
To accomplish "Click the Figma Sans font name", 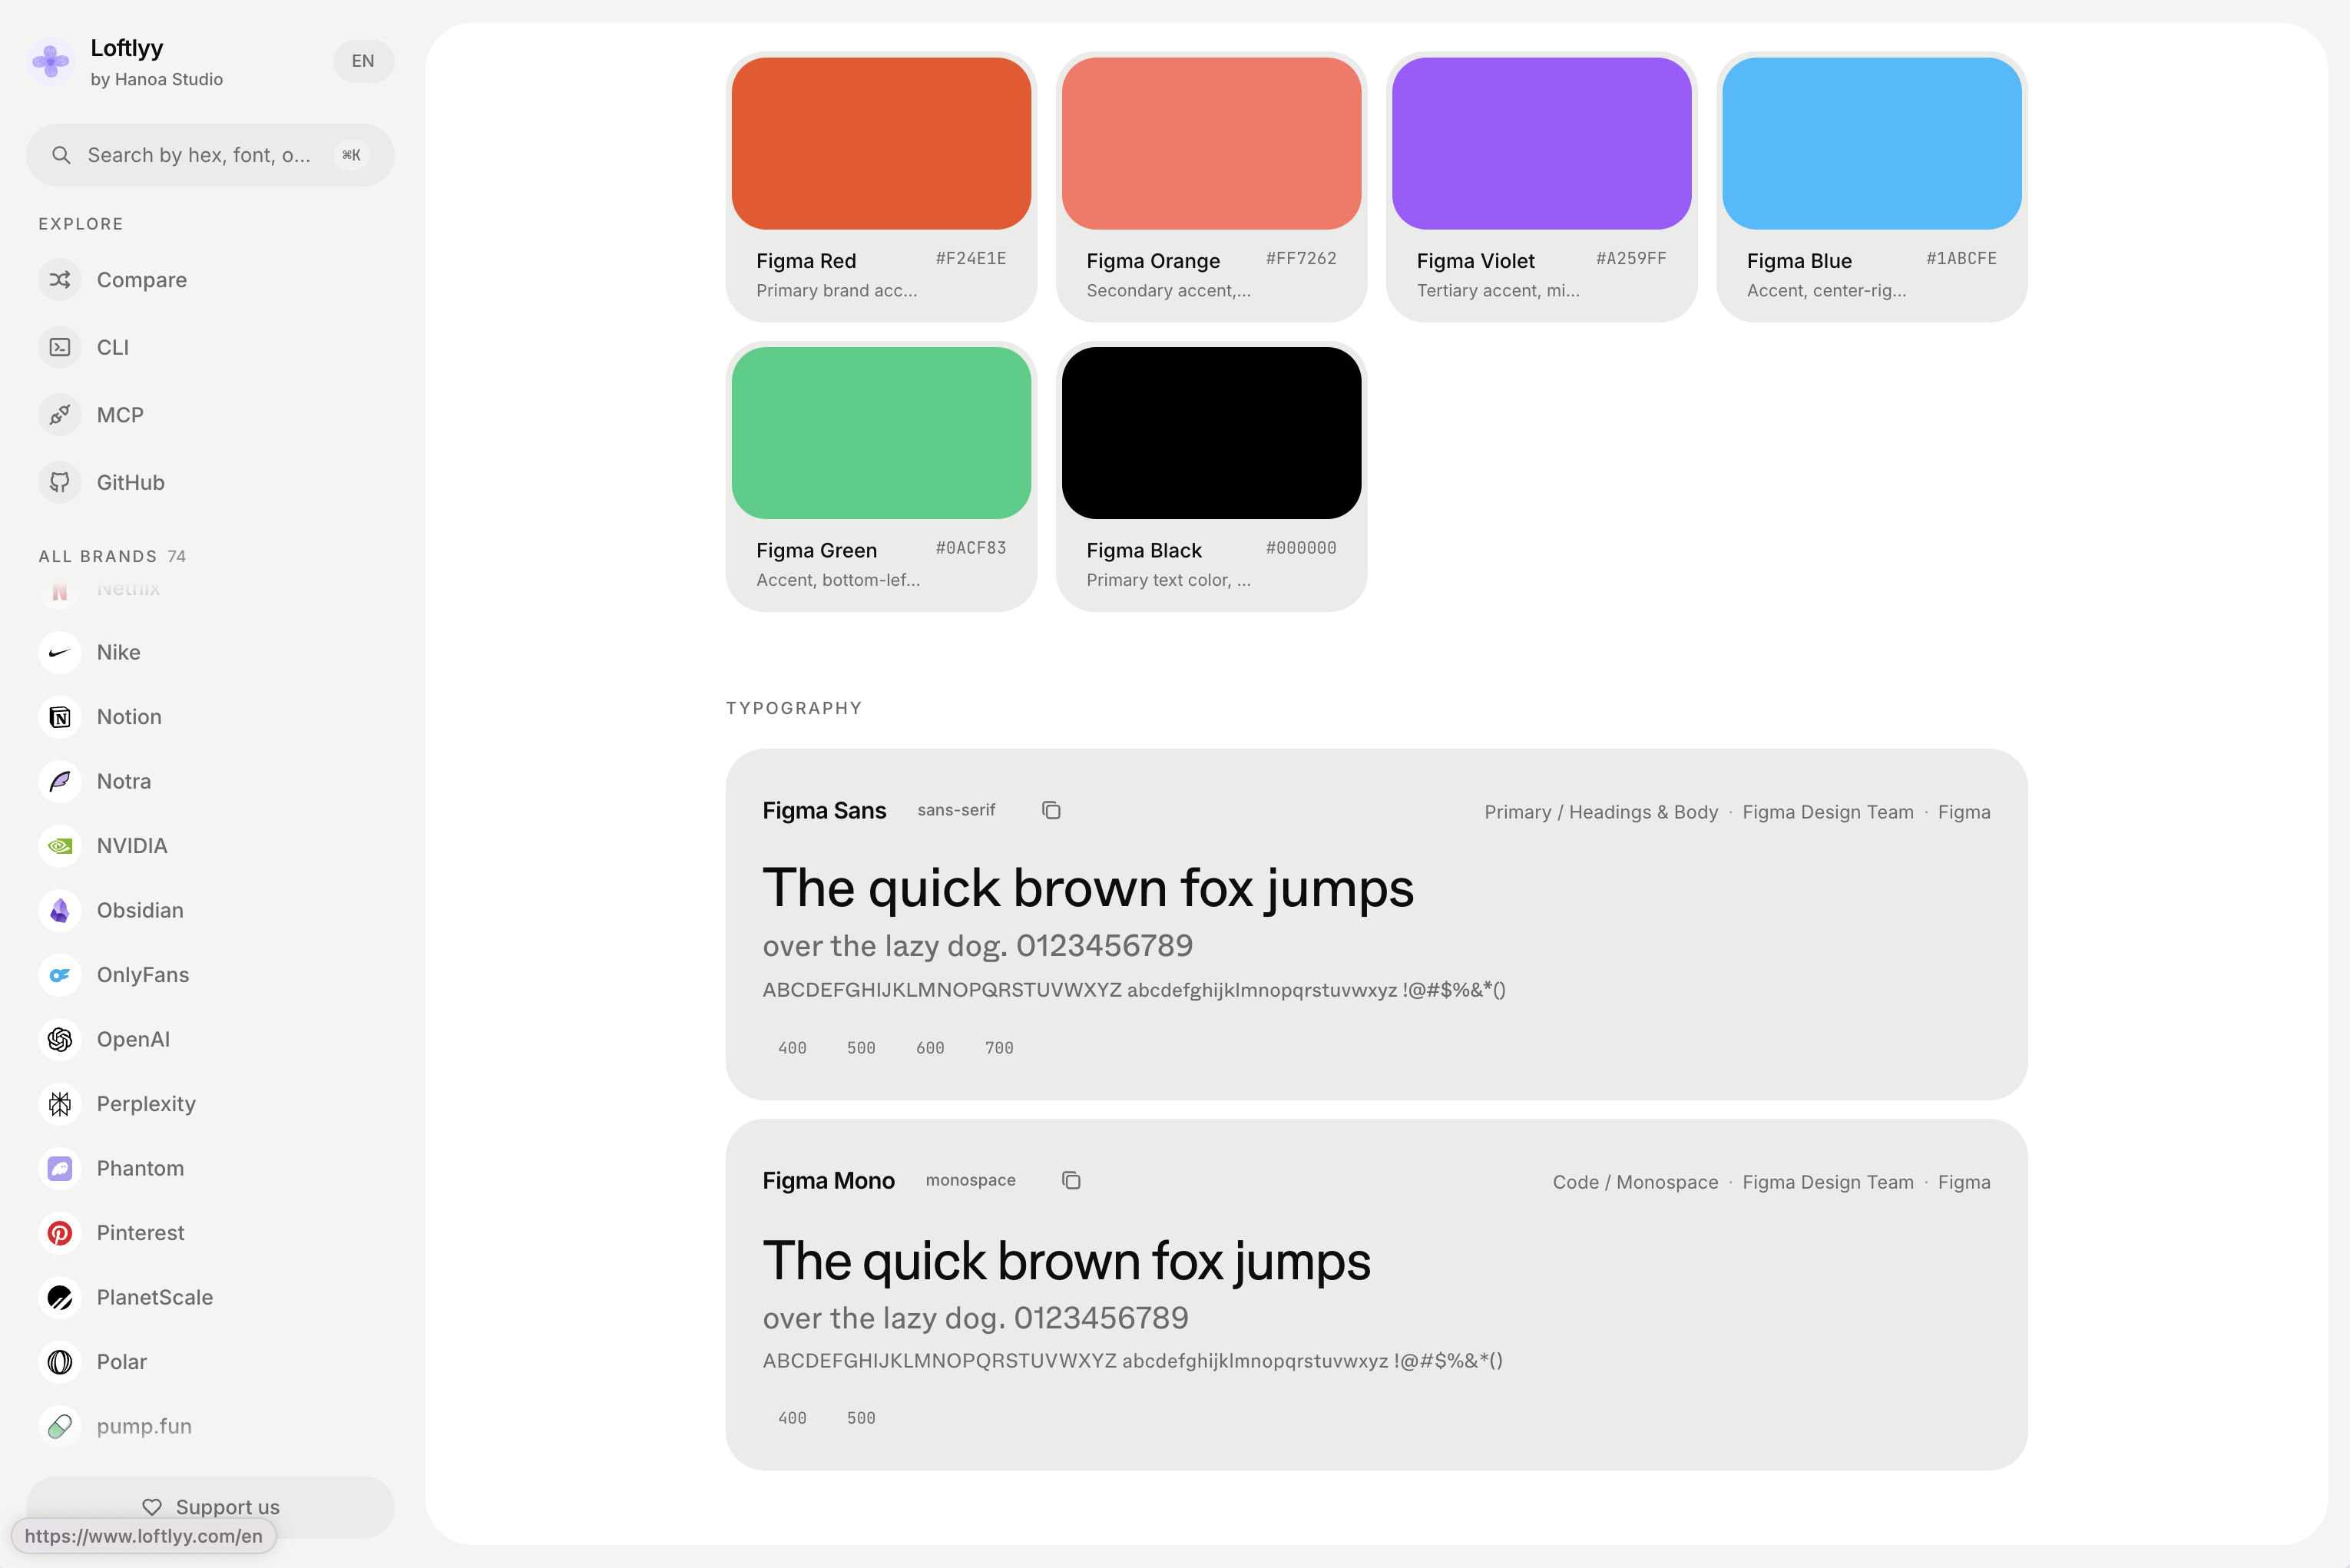I will point(824,811).
